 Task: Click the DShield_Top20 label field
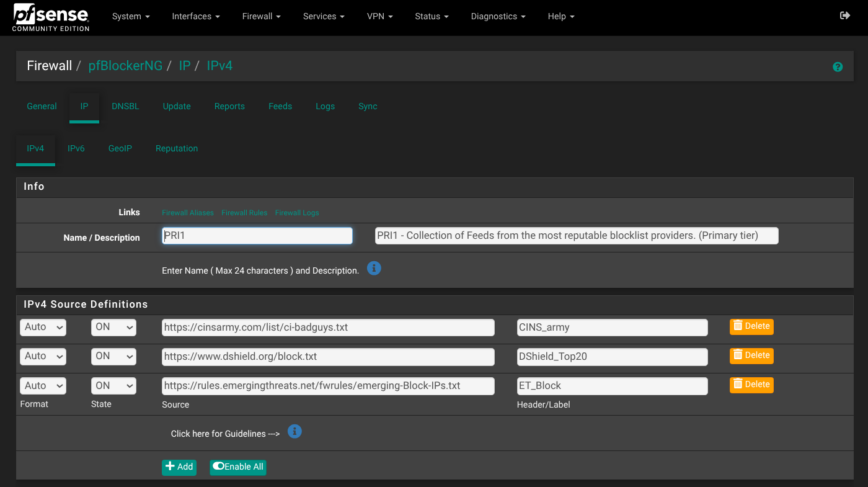click(x=612, y=356)
